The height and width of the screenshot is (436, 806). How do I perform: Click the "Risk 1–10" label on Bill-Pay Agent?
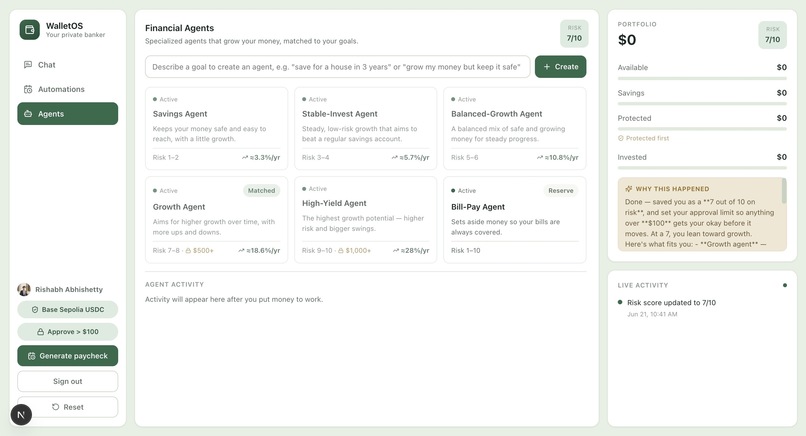pos(466,250)
